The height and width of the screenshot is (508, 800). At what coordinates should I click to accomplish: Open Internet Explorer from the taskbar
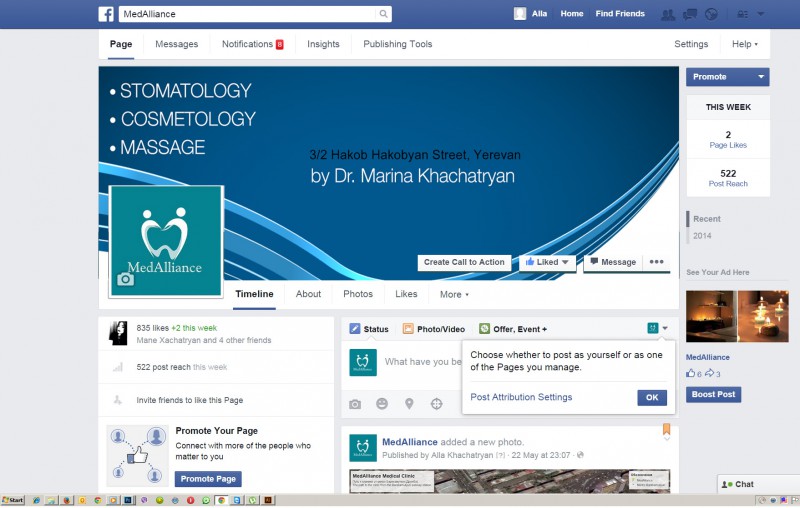click(36, 500)
